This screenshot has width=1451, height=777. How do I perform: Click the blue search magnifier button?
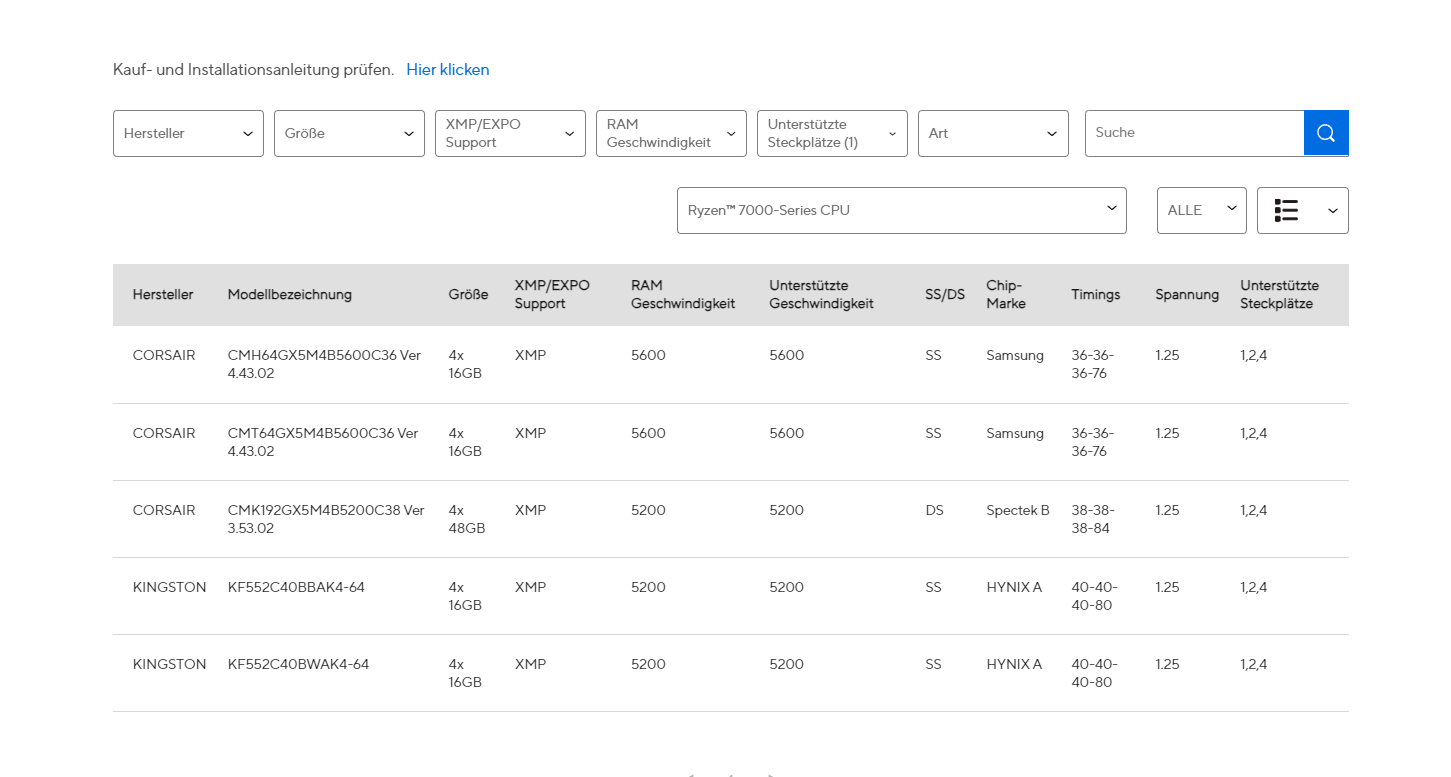1326,133
